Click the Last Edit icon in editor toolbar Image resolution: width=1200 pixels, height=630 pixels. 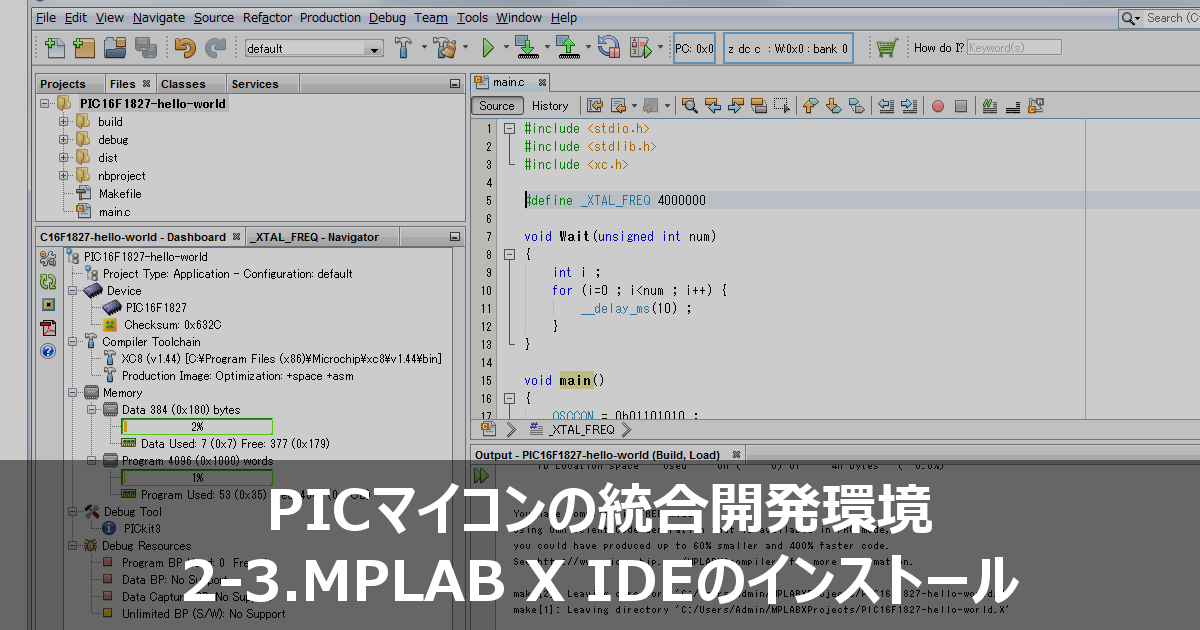[595, 105]
